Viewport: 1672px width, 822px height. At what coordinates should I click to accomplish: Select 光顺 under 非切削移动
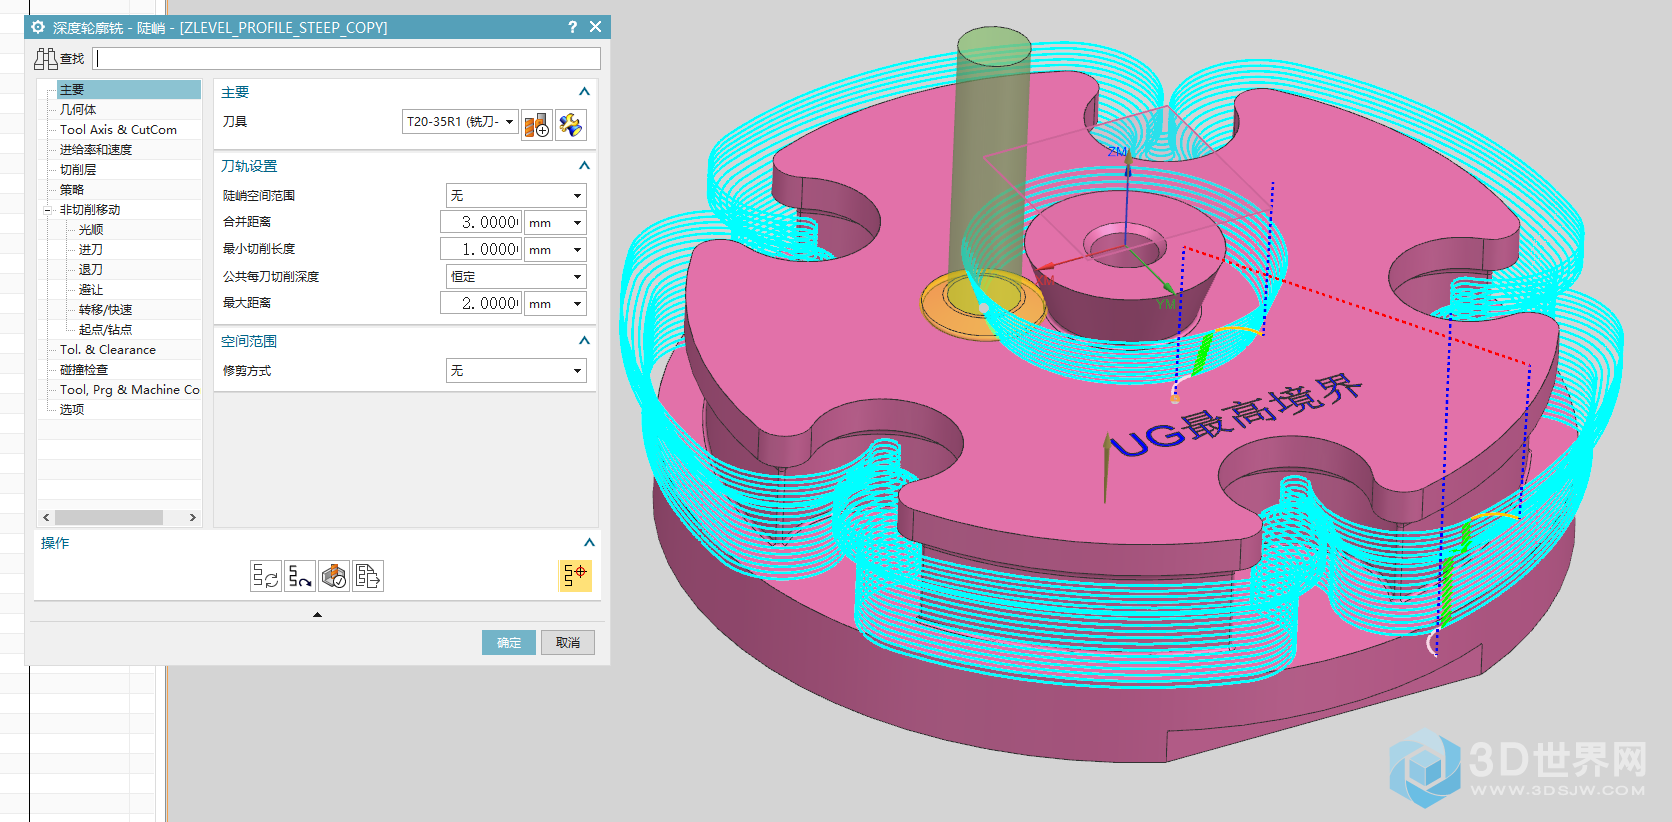[x=91, y=230]
